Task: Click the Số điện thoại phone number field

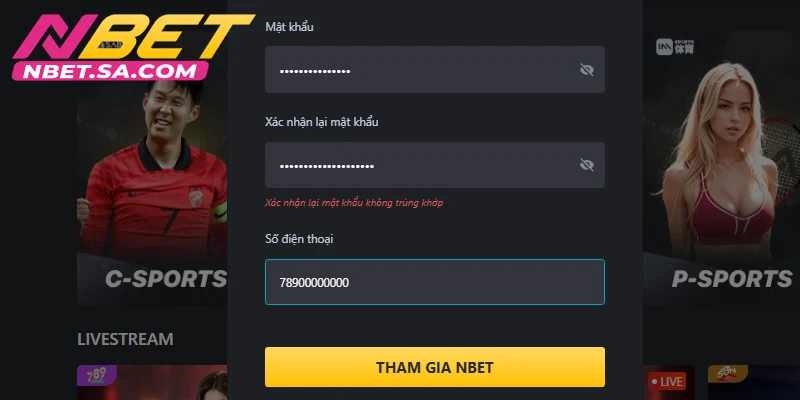Action: pyautogui.click(x=435, y=282)
